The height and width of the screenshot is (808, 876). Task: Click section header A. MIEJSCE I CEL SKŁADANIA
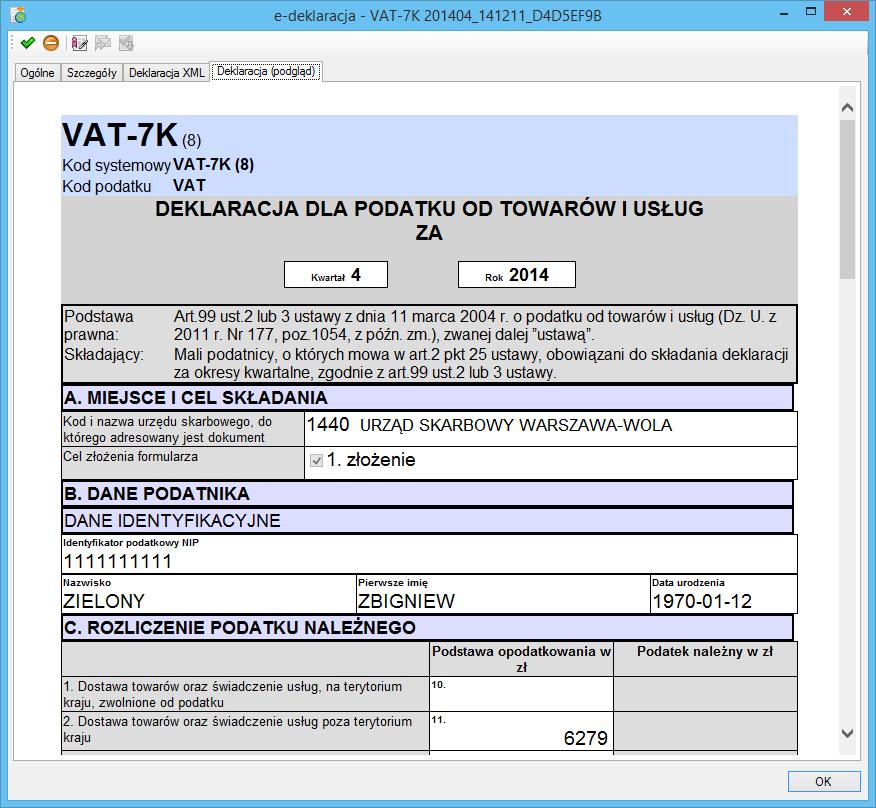[427, 397]
